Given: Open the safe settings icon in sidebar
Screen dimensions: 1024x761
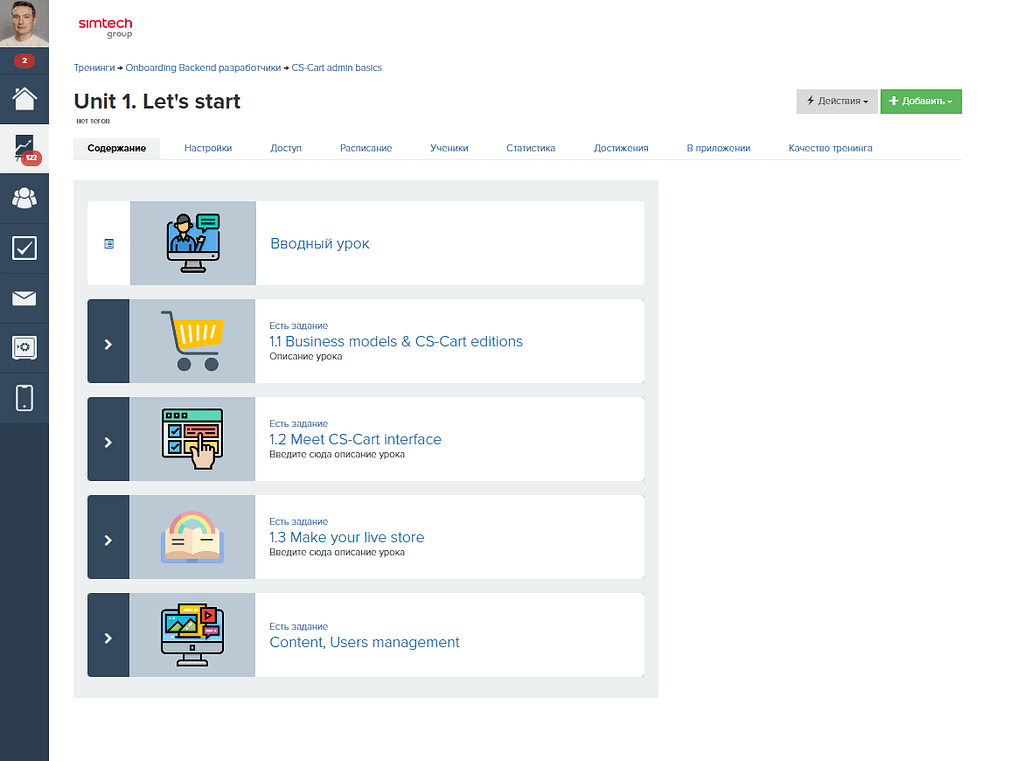Looking at the screenshot, I should tap(24, 348).
